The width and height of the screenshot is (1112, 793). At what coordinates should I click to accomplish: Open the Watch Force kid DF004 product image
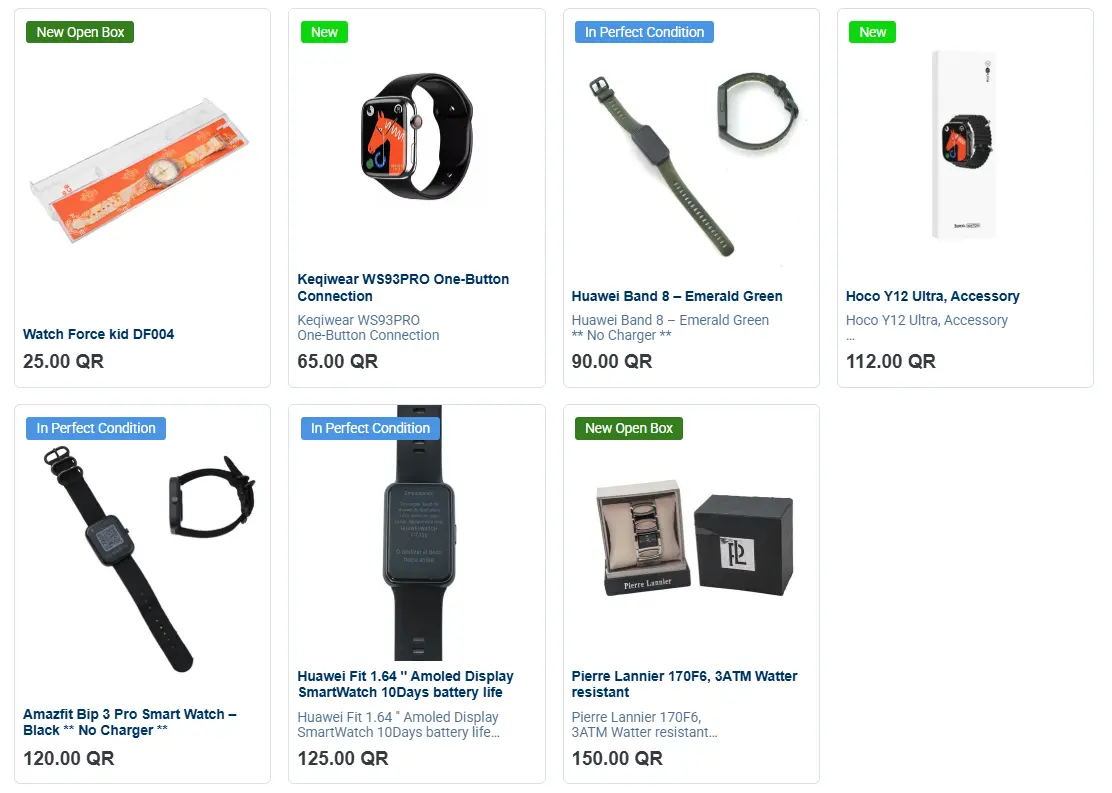[140, 171]
